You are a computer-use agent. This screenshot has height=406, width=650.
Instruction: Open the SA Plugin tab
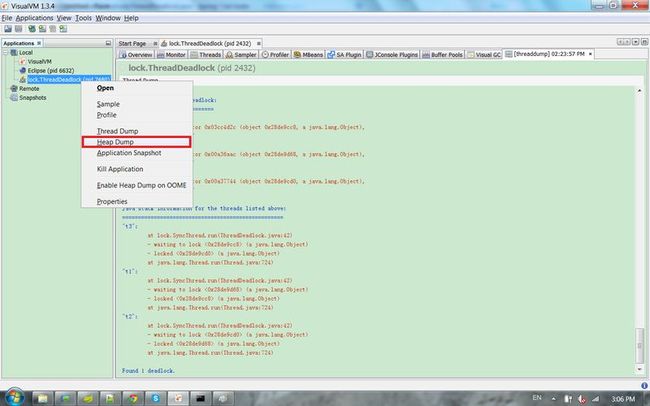pyautogui.click(x=344, y=55)
